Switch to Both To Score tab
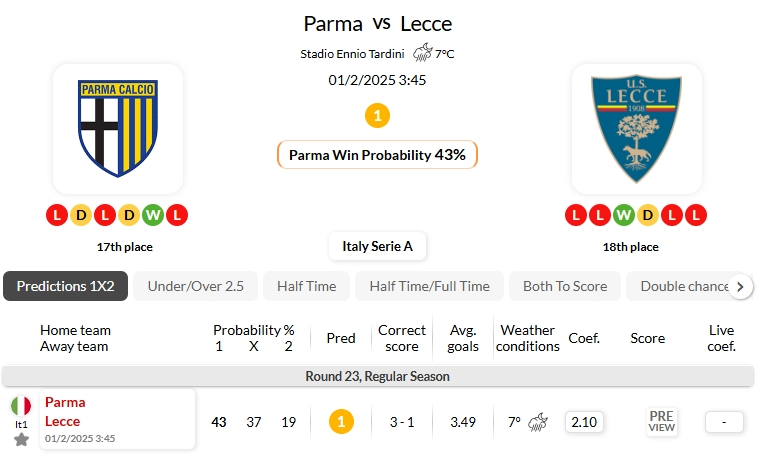This screenshot has width=766, height=471. point(564,286)
